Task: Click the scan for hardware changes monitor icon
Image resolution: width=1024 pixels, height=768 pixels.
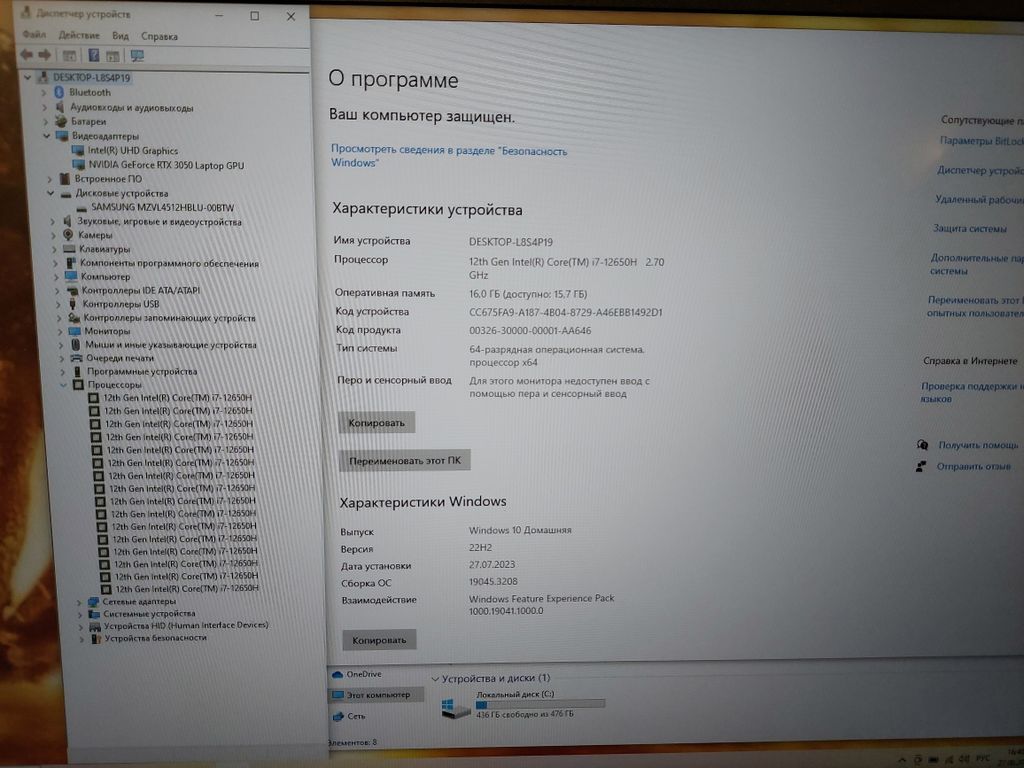Action: [x=137, y=56]
